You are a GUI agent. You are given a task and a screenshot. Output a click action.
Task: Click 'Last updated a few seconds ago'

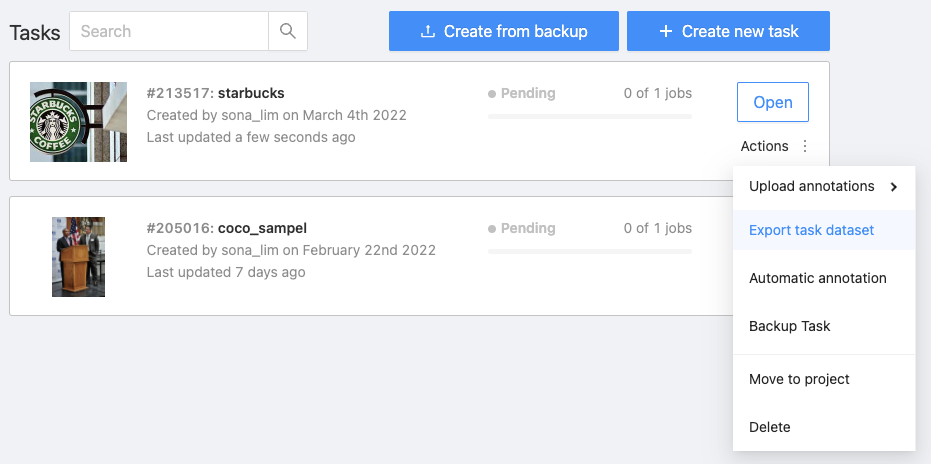[251, 137]
